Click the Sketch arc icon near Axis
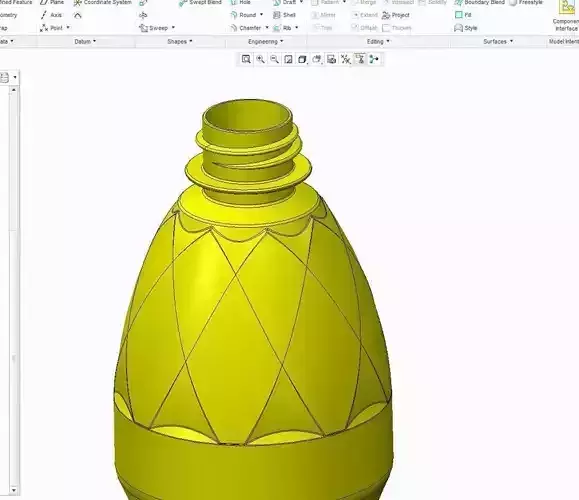 pyautogui.click(x=78, y=15)
